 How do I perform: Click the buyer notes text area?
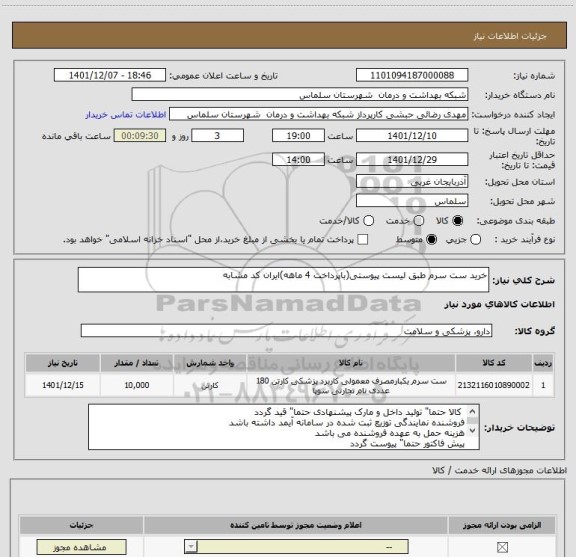(x=284, y=427)
